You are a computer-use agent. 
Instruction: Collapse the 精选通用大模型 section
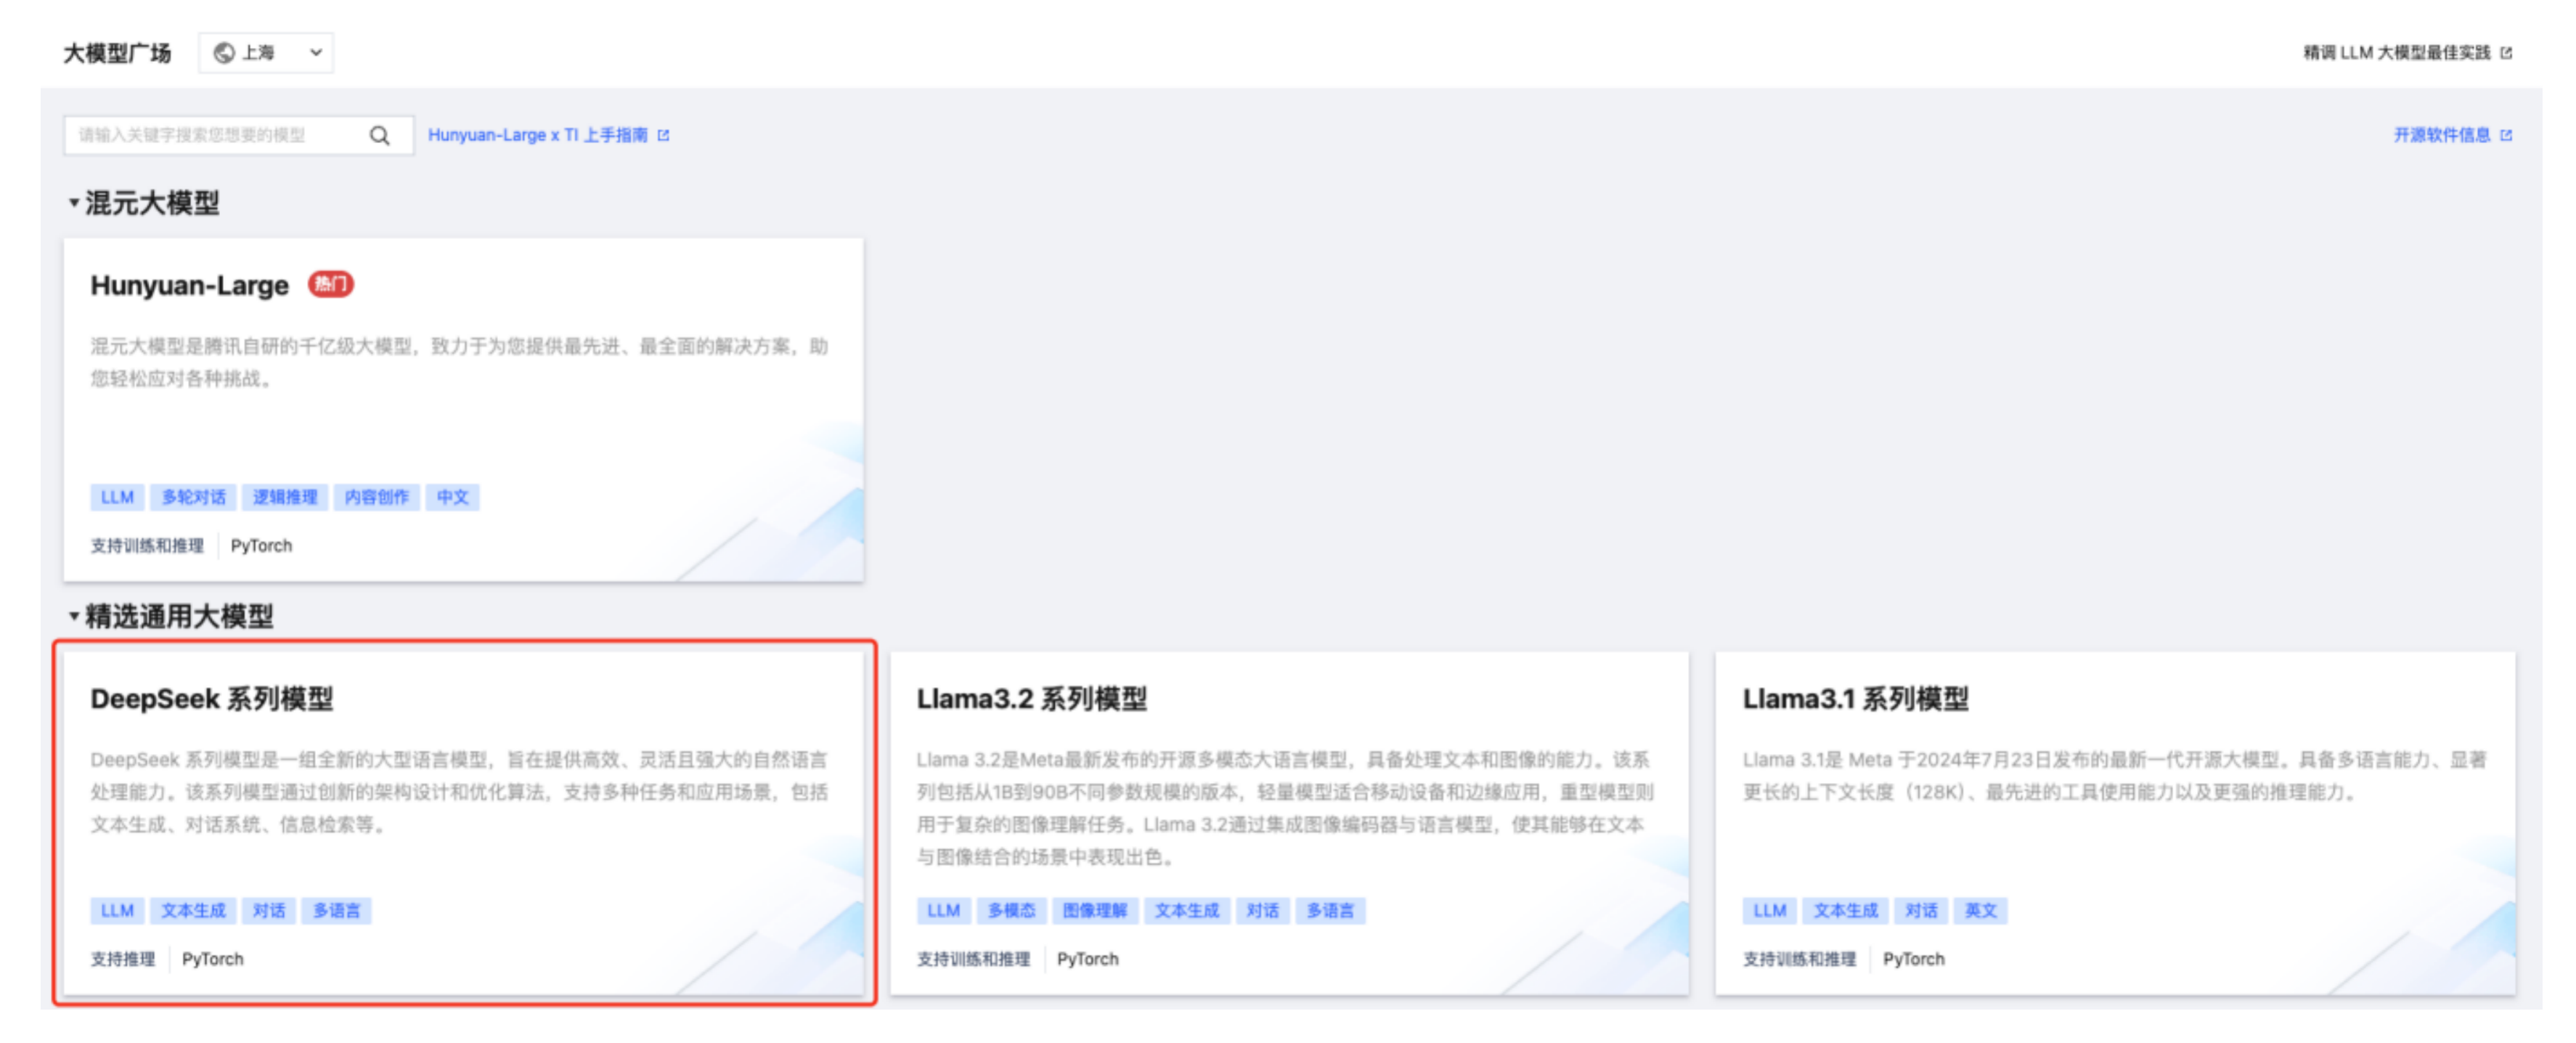(74, 616)
